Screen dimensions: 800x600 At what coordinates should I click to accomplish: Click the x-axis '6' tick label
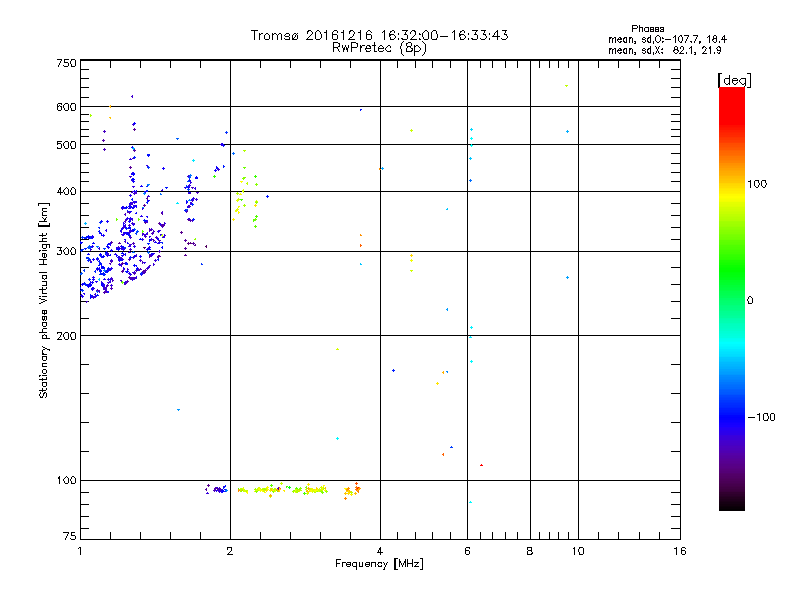(x=467, y=551)
